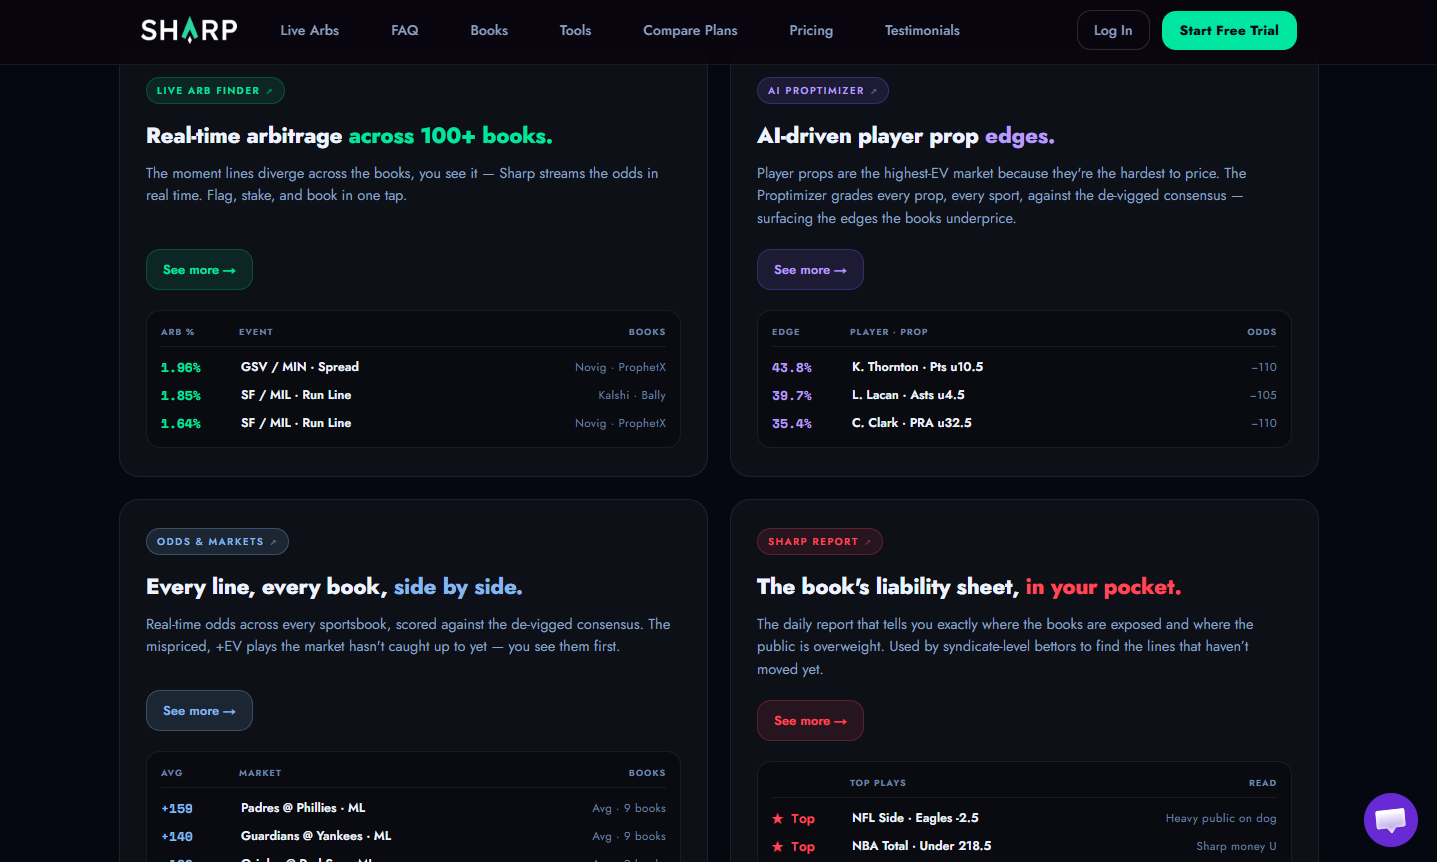Click the "K. Thornton · Pts u10.5" prop
Screen dimensions: 1437x862
point(918,367)
